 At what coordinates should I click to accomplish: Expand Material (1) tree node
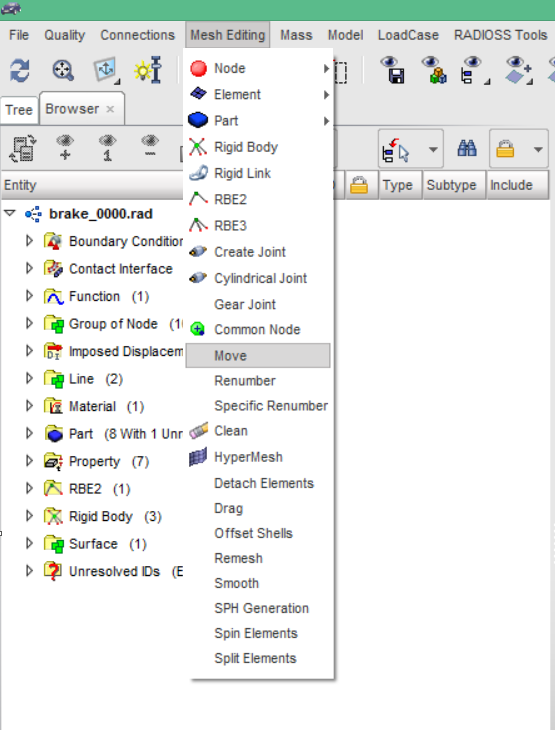pos(29,406)
